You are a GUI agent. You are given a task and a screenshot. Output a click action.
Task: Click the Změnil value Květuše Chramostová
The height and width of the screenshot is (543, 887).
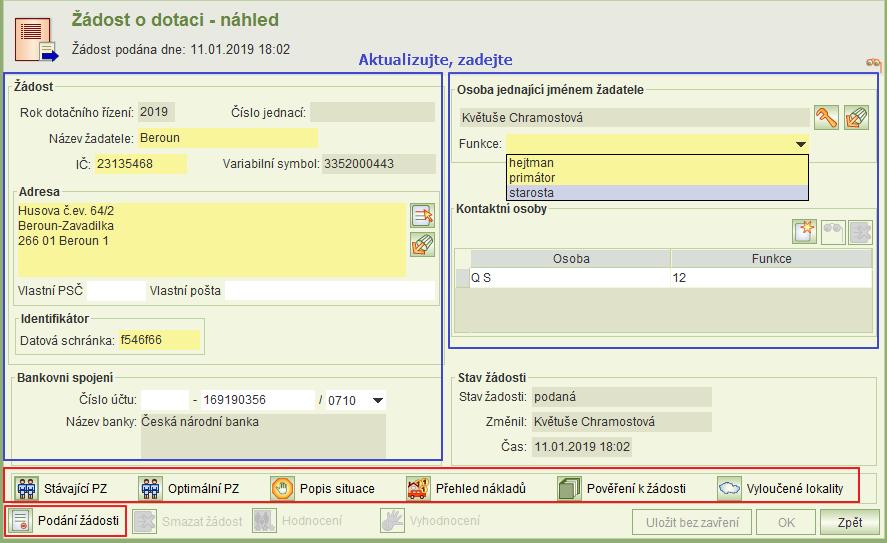tap(621, 422)
